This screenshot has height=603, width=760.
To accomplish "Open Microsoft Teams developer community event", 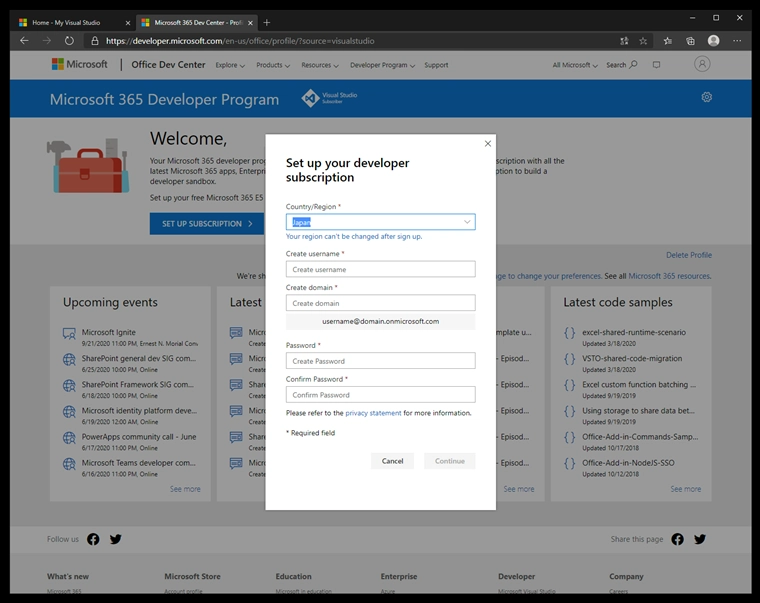I will (139, 463).
